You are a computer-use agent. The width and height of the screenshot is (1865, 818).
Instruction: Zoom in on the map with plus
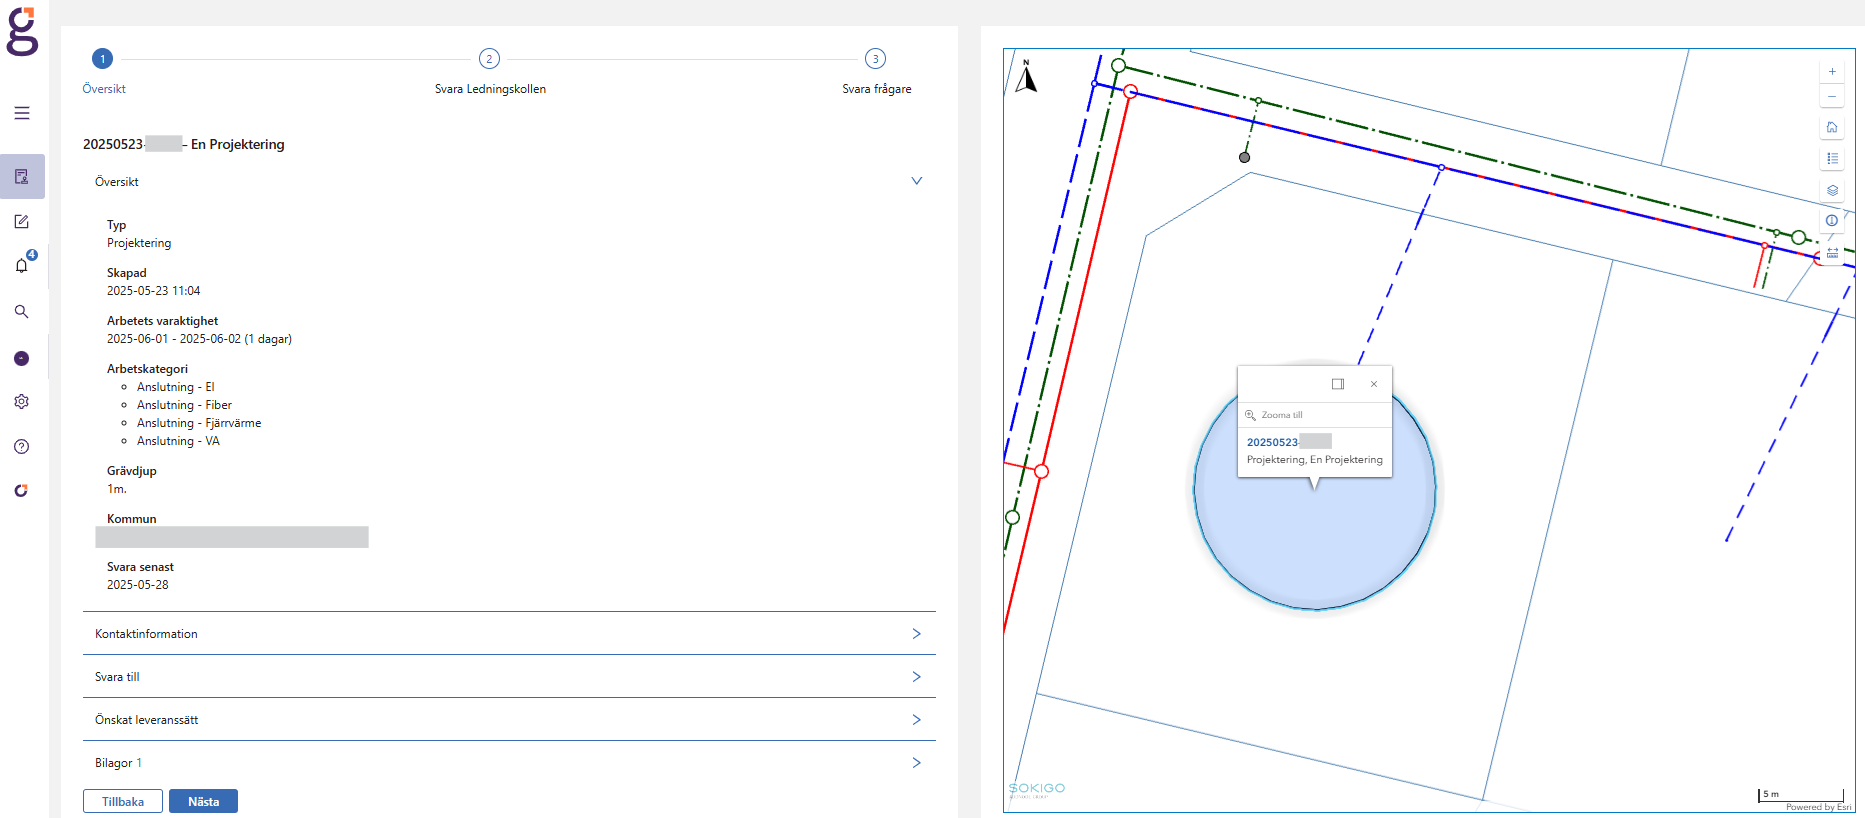click(1832, 72)
